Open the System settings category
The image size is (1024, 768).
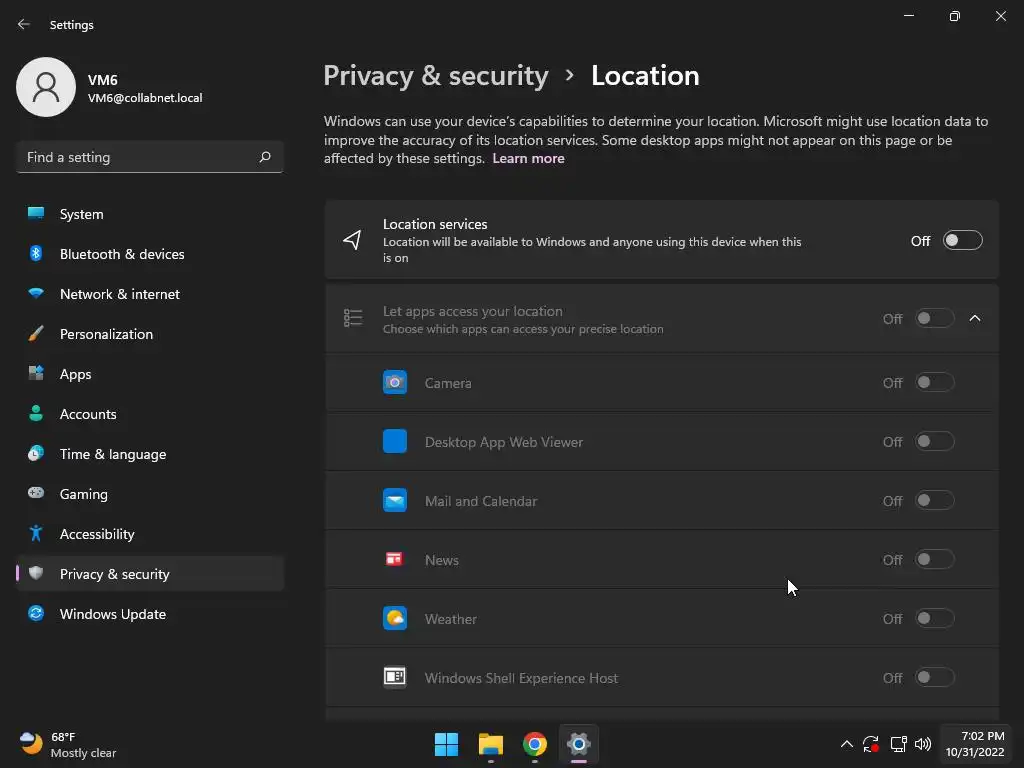150,214
